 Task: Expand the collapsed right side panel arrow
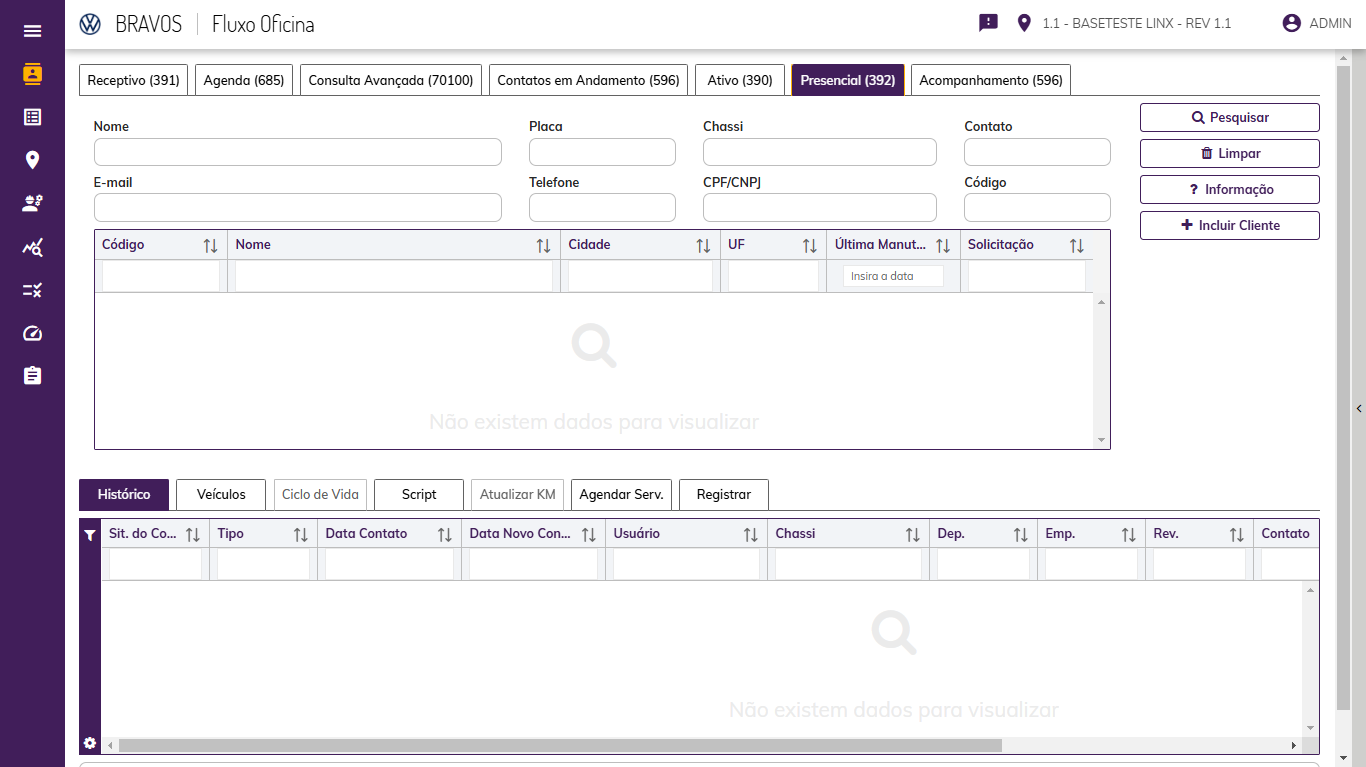coord(1359,408)
